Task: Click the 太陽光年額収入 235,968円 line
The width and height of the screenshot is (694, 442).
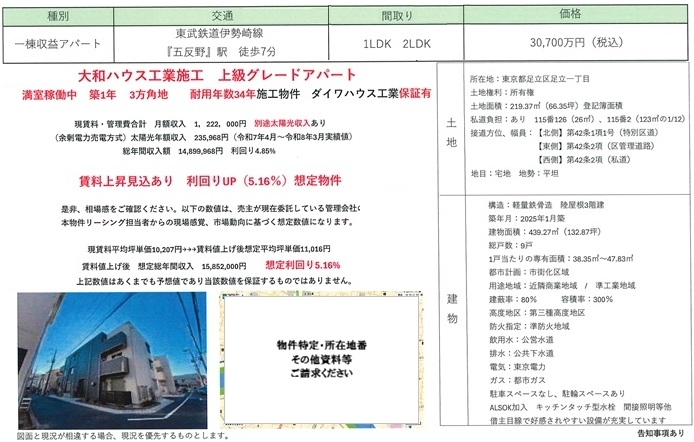Action: (x=204, y=137)
